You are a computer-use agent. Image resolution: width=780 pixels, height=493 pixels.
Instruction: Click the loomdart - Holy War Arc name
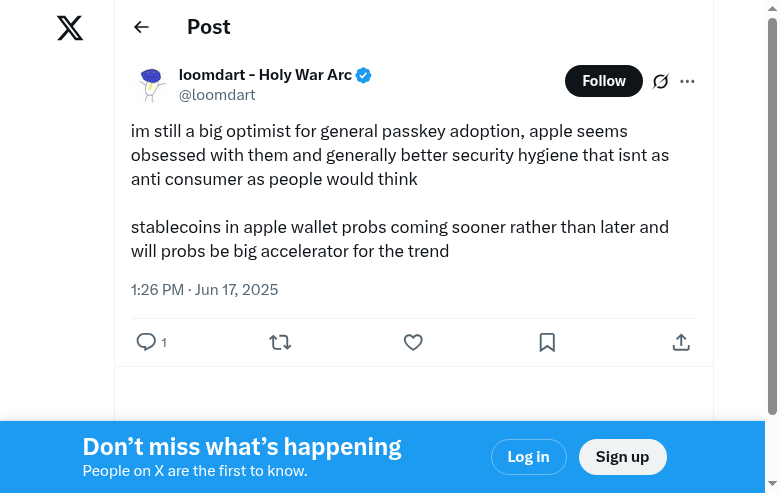[x=265, y=75]
